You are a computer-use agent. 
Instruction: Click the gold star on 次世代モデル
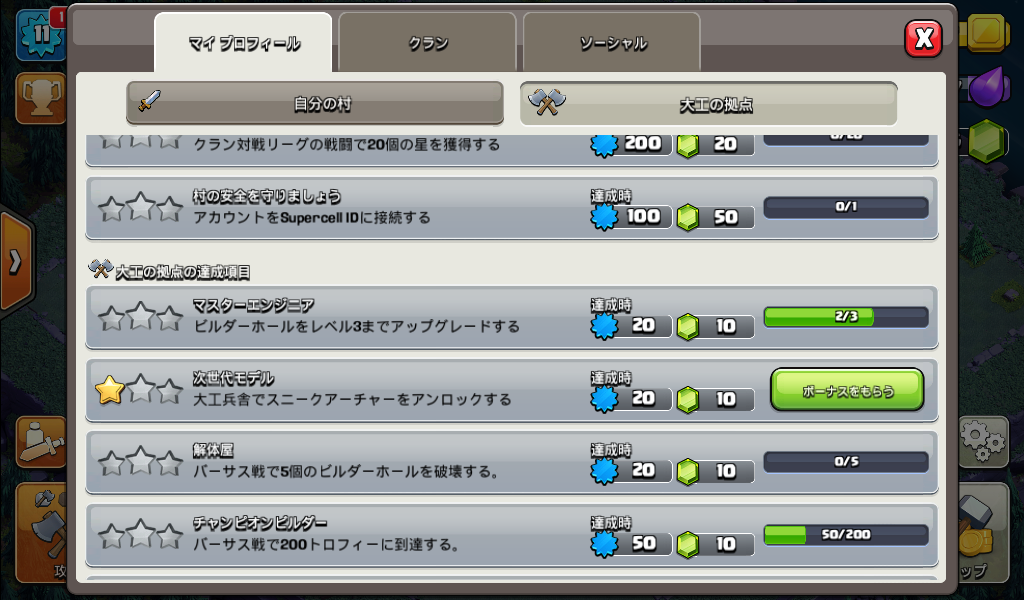[x=110, y=390]
